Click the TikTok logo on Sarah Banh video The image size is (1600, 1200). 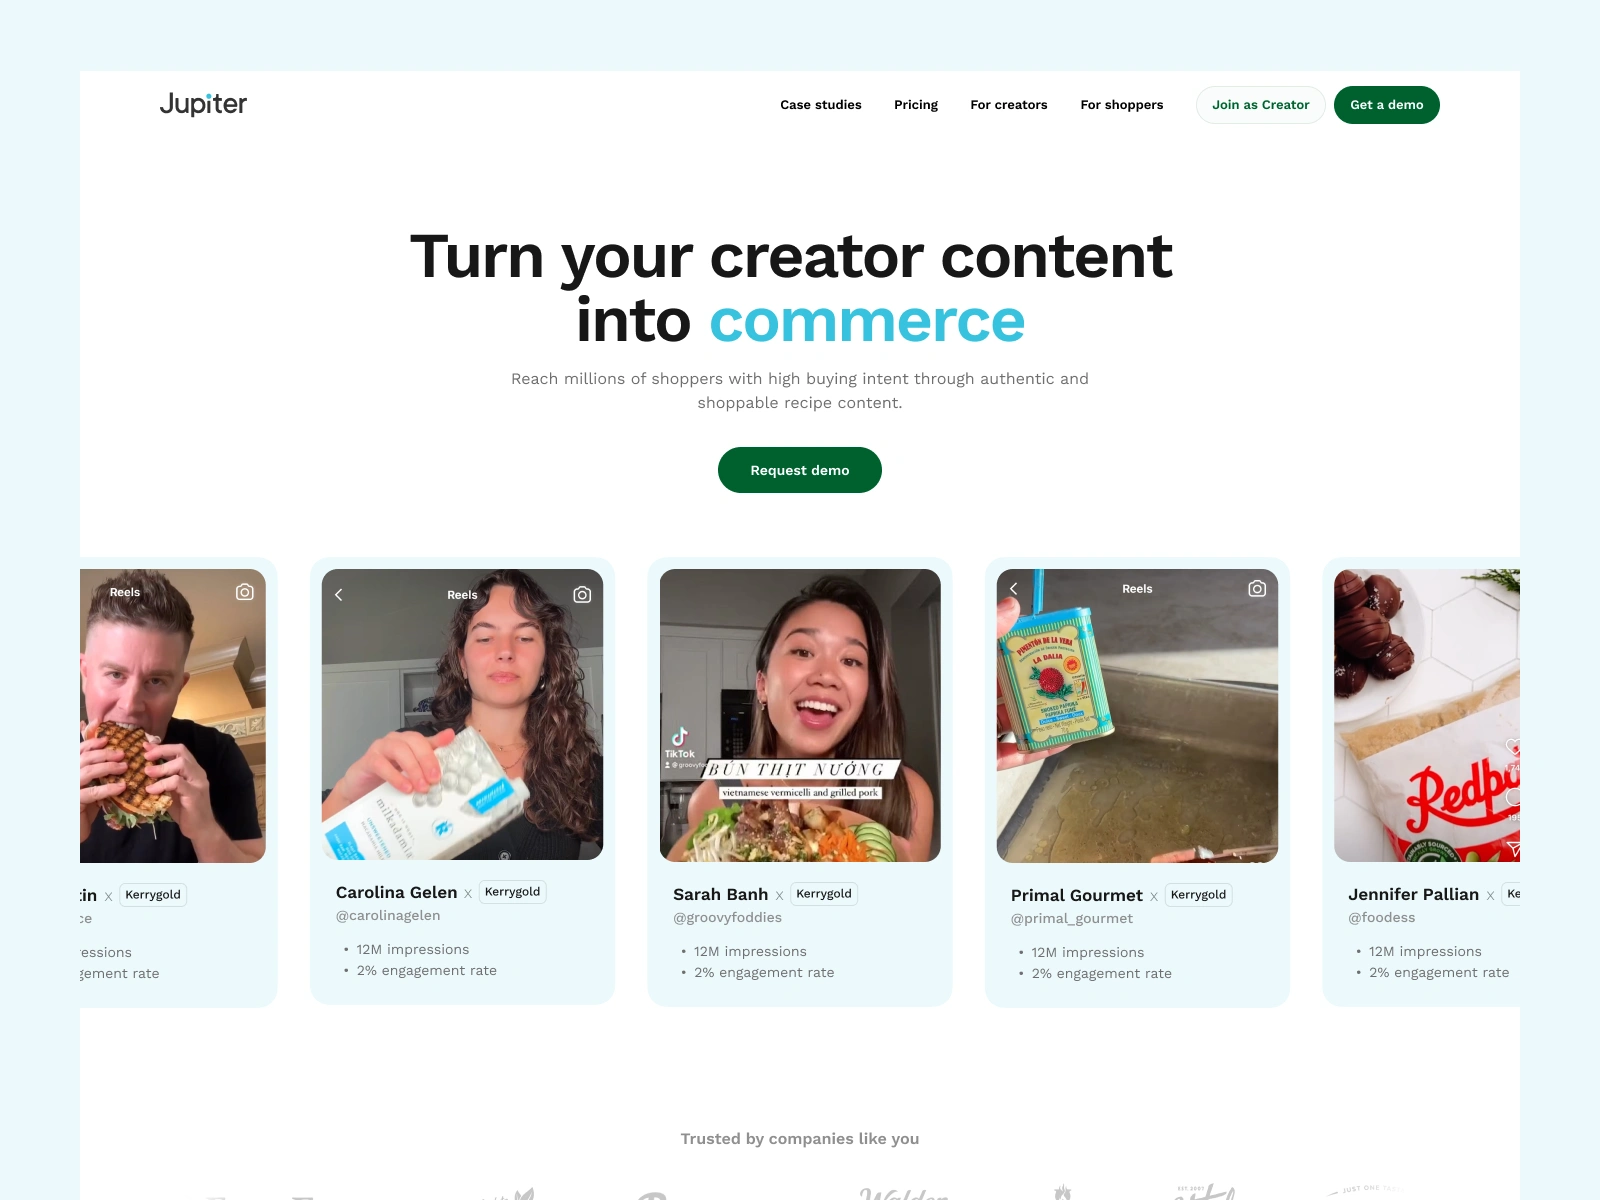point(680,742)
